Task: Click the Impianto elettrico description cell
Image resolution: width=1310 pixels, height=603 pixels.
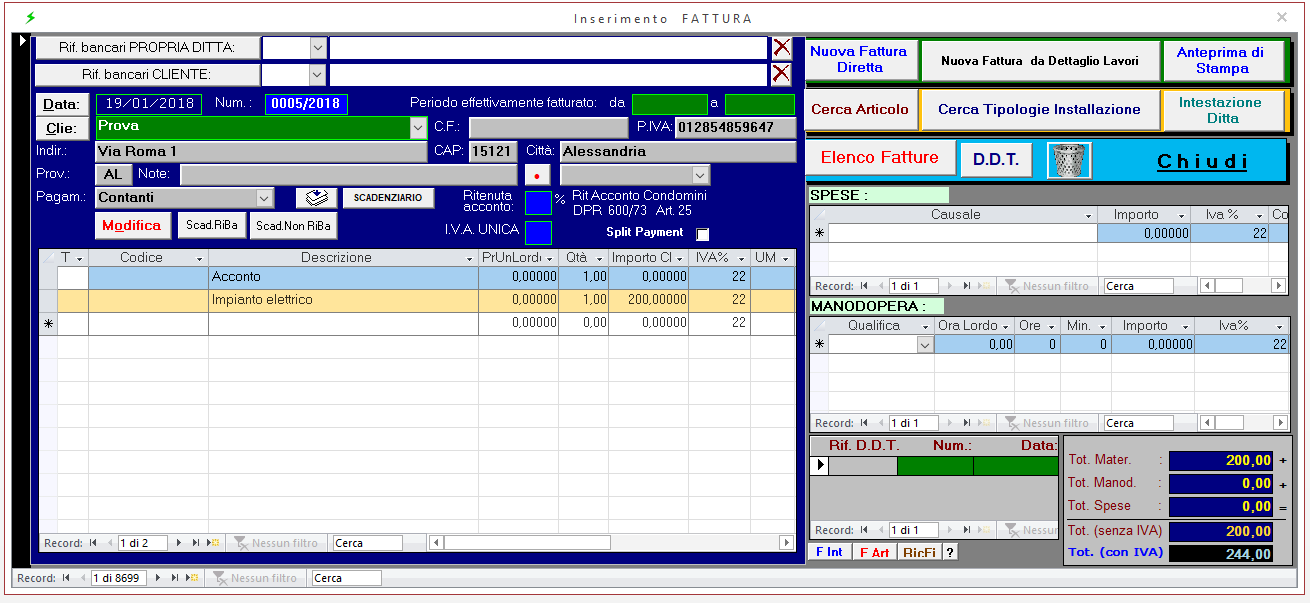Action: [343, 300]
